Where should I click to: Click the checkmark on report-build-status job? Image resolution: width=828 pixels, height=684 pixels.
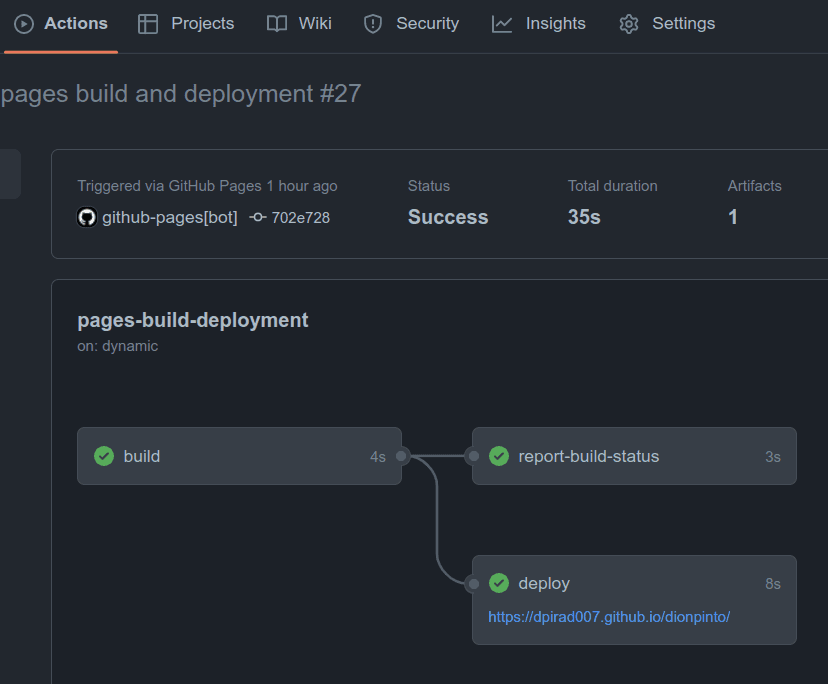click(x=499, y=456)
